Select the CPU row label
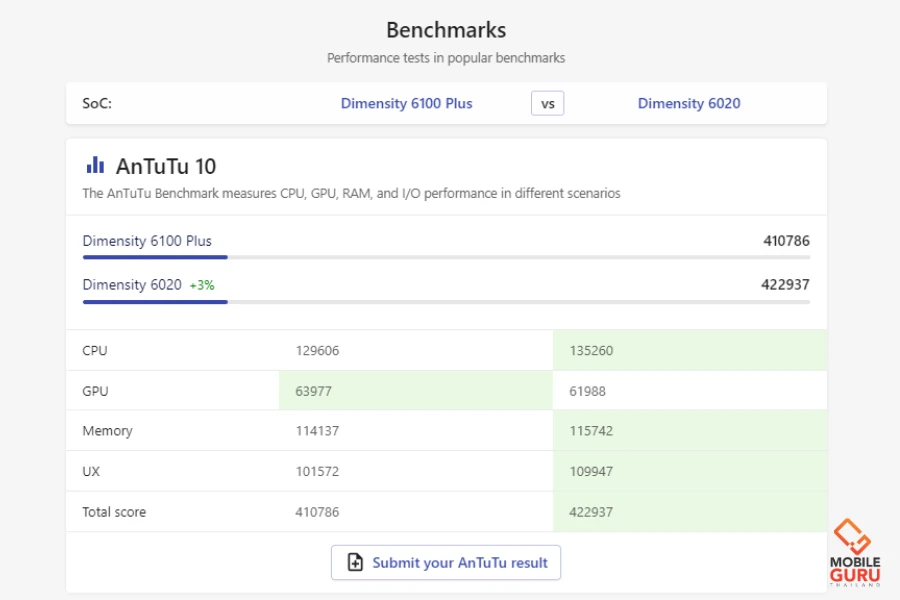 click(x=95, y=351)
